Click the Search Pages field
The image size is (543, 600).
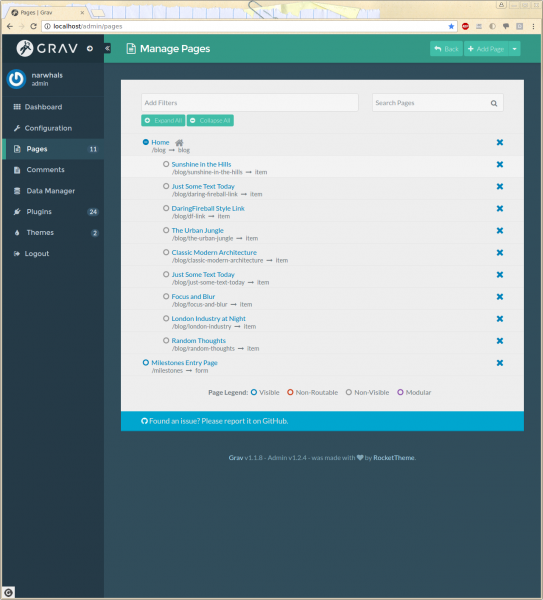[438, 103]
